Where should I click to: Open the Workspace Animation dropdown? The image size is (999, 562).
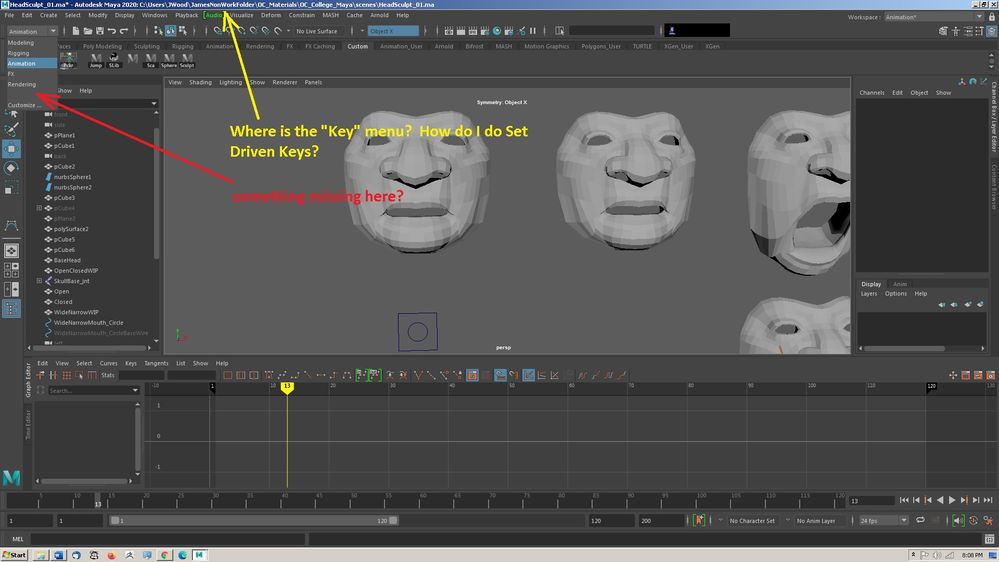click(934, 17)
